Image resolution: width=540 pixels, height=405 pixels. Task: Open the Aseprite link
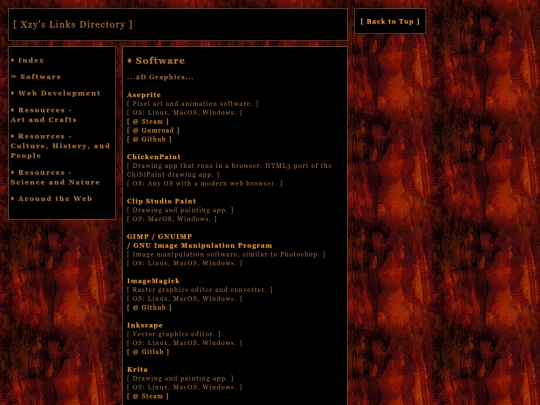[x=144, y=95]
